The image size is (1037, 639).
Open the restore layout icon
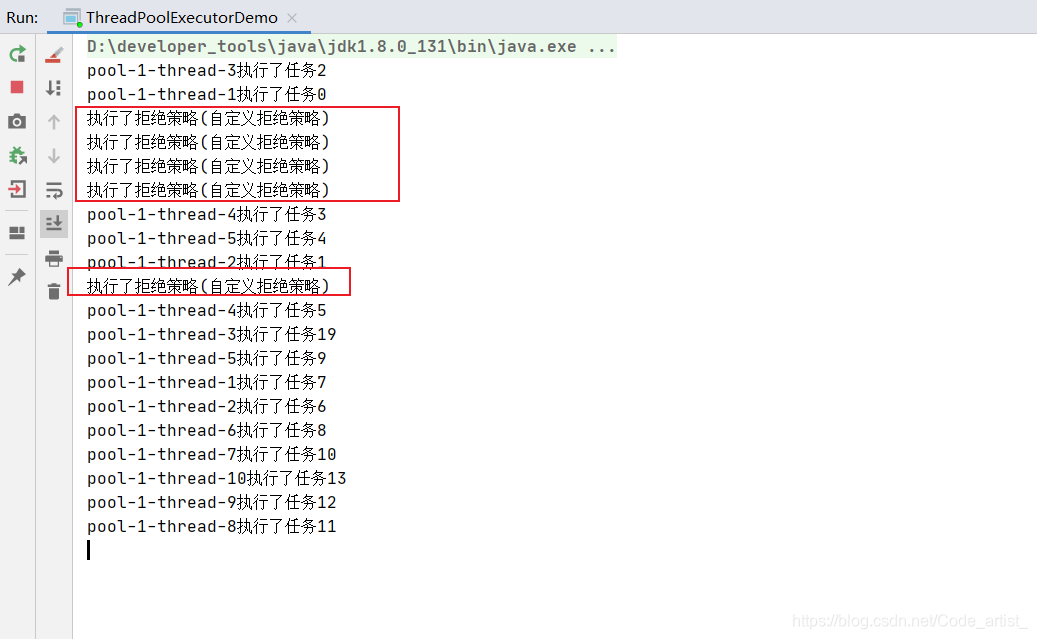click(x=17, y=233)
